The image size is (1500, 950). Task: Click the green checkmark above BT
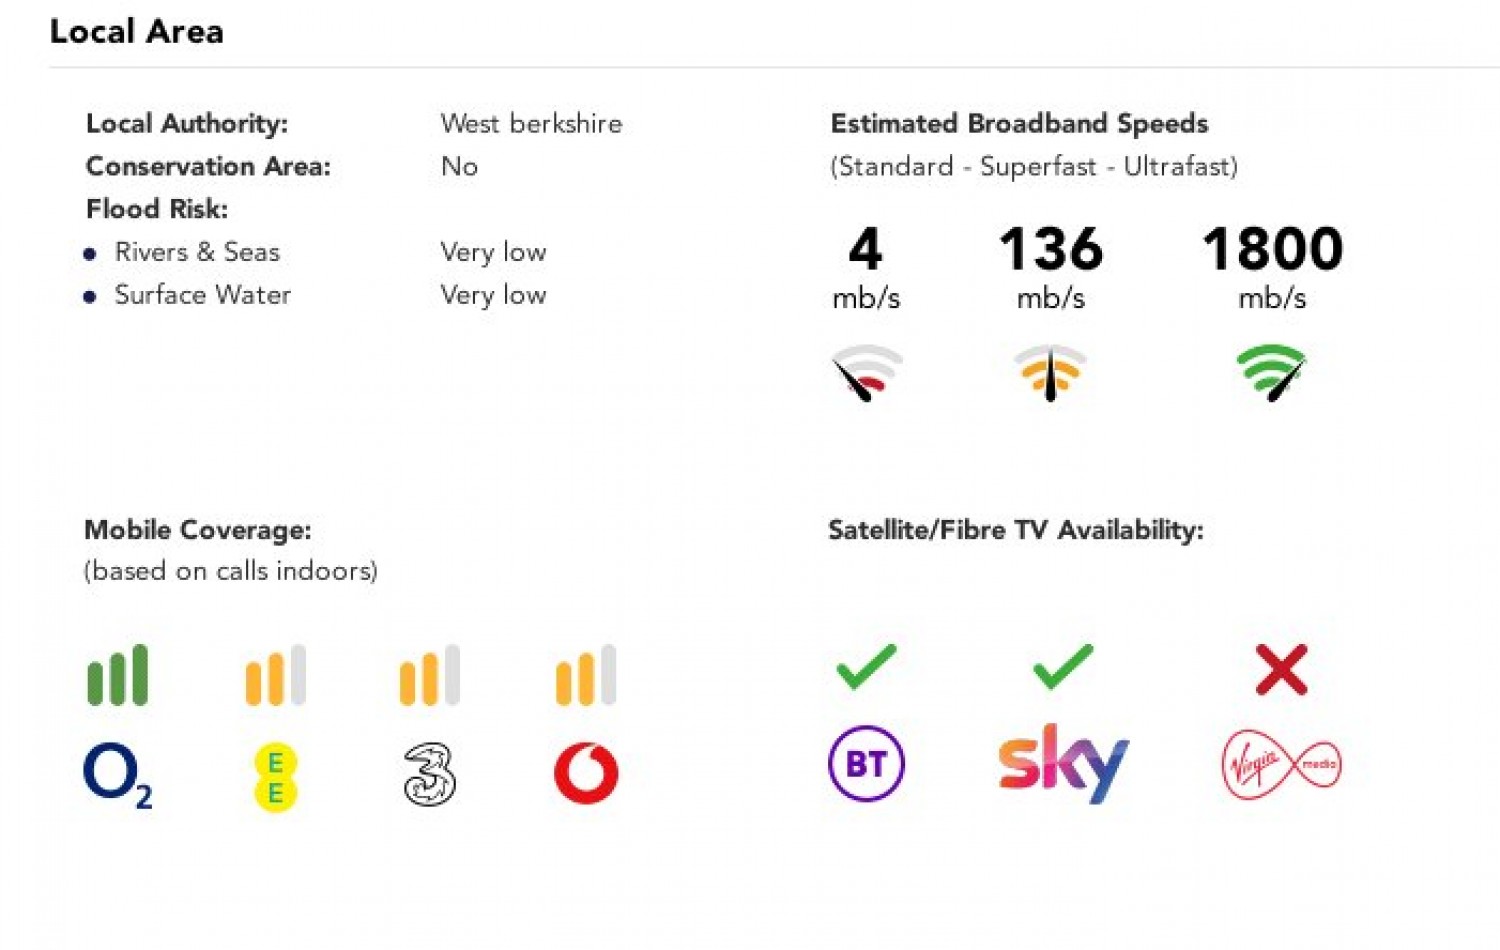(x=866, y=667)
